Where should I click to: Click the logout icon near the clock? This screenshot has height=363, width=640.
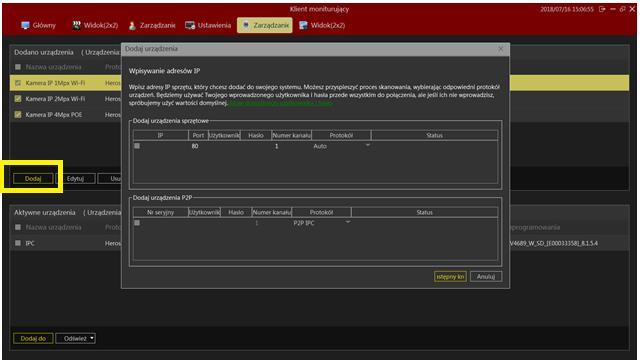pos(602,9)
